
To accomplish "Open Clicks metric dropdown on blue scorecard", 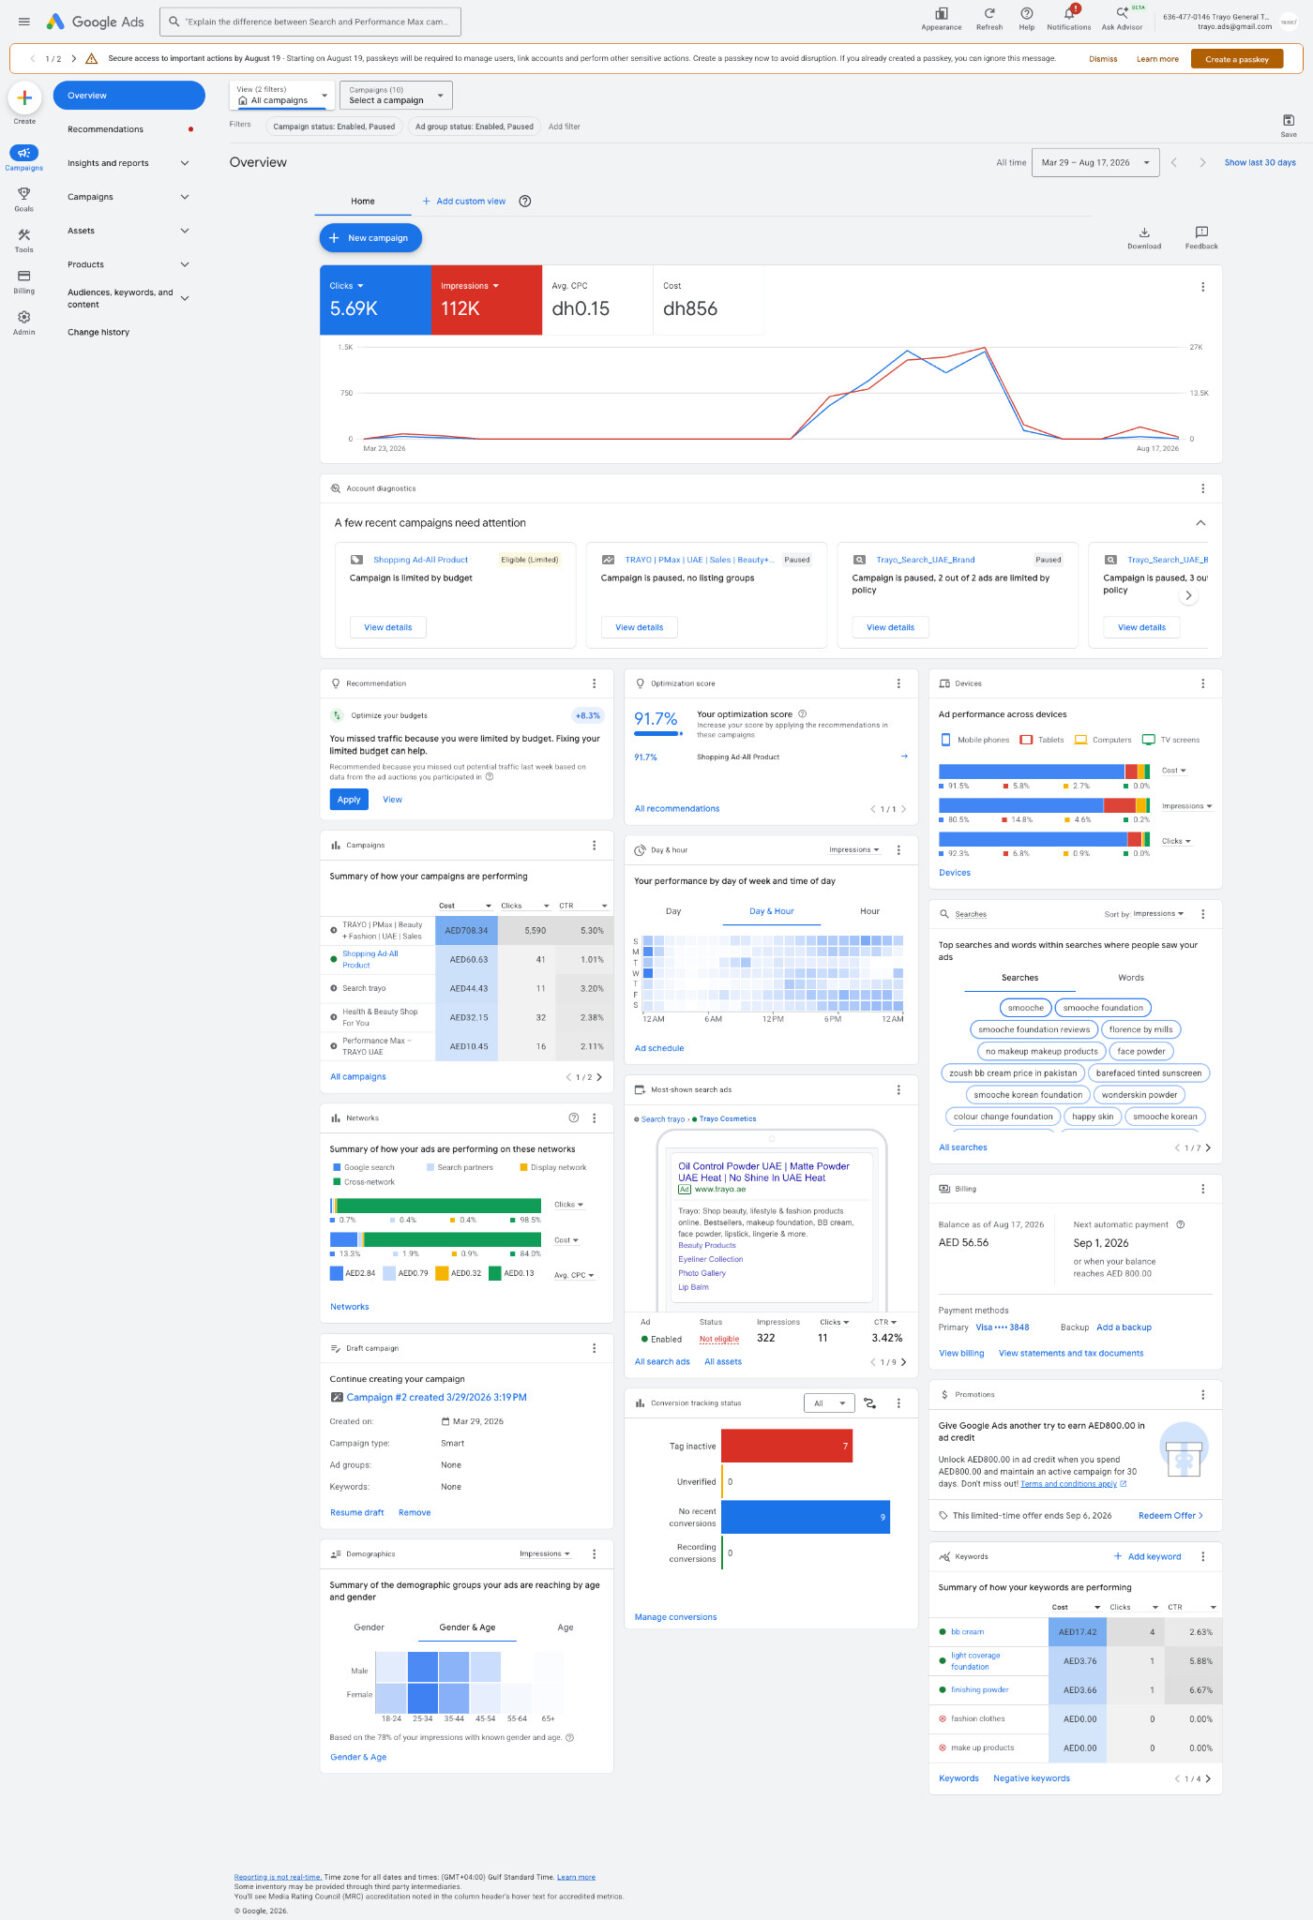I will [347, 286].
